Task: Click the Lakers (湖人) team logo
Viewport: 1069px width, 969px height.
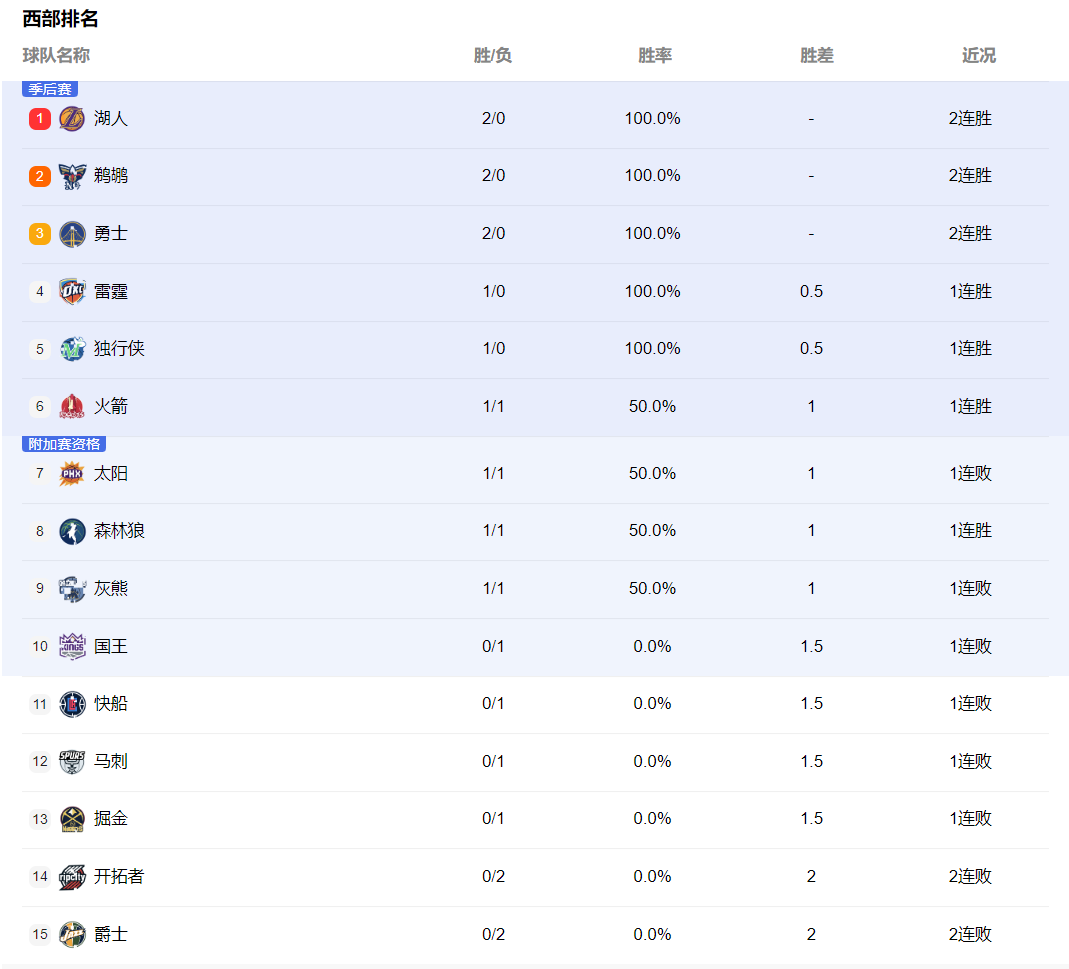Action: (x=72, y=119)
